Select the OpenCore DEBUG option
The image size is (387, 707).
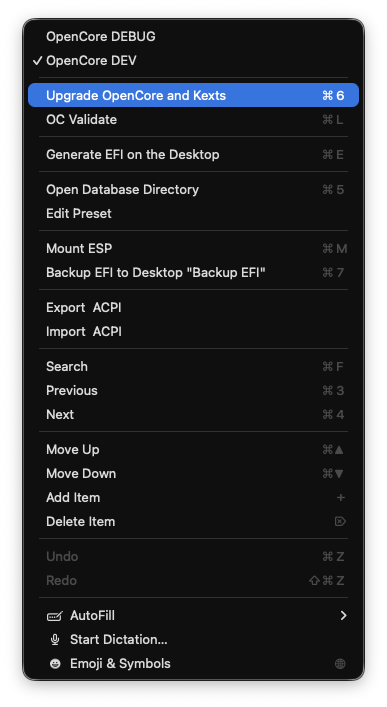(x=194, y=37)
